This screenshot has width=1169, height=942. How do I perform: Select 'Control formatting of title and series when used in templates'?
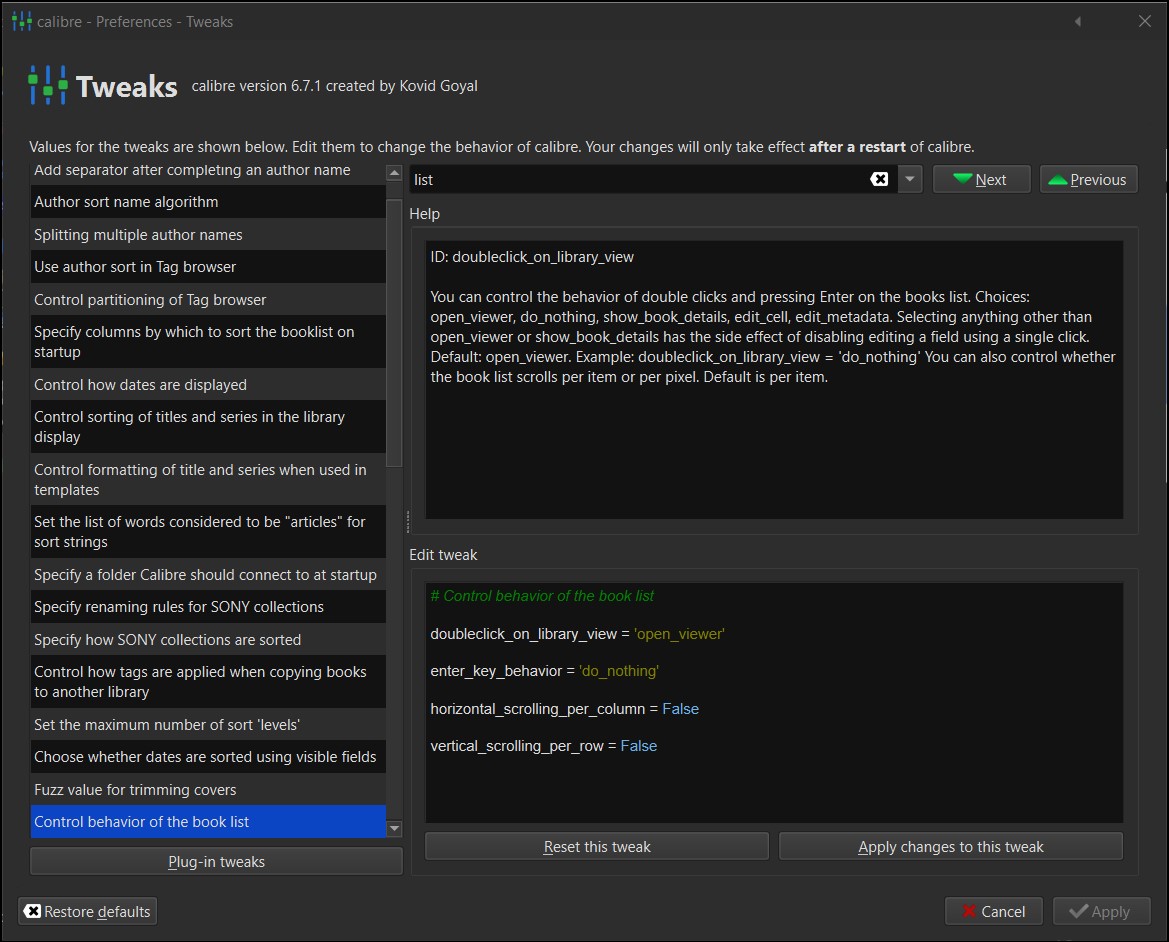[x=208, y=480]
